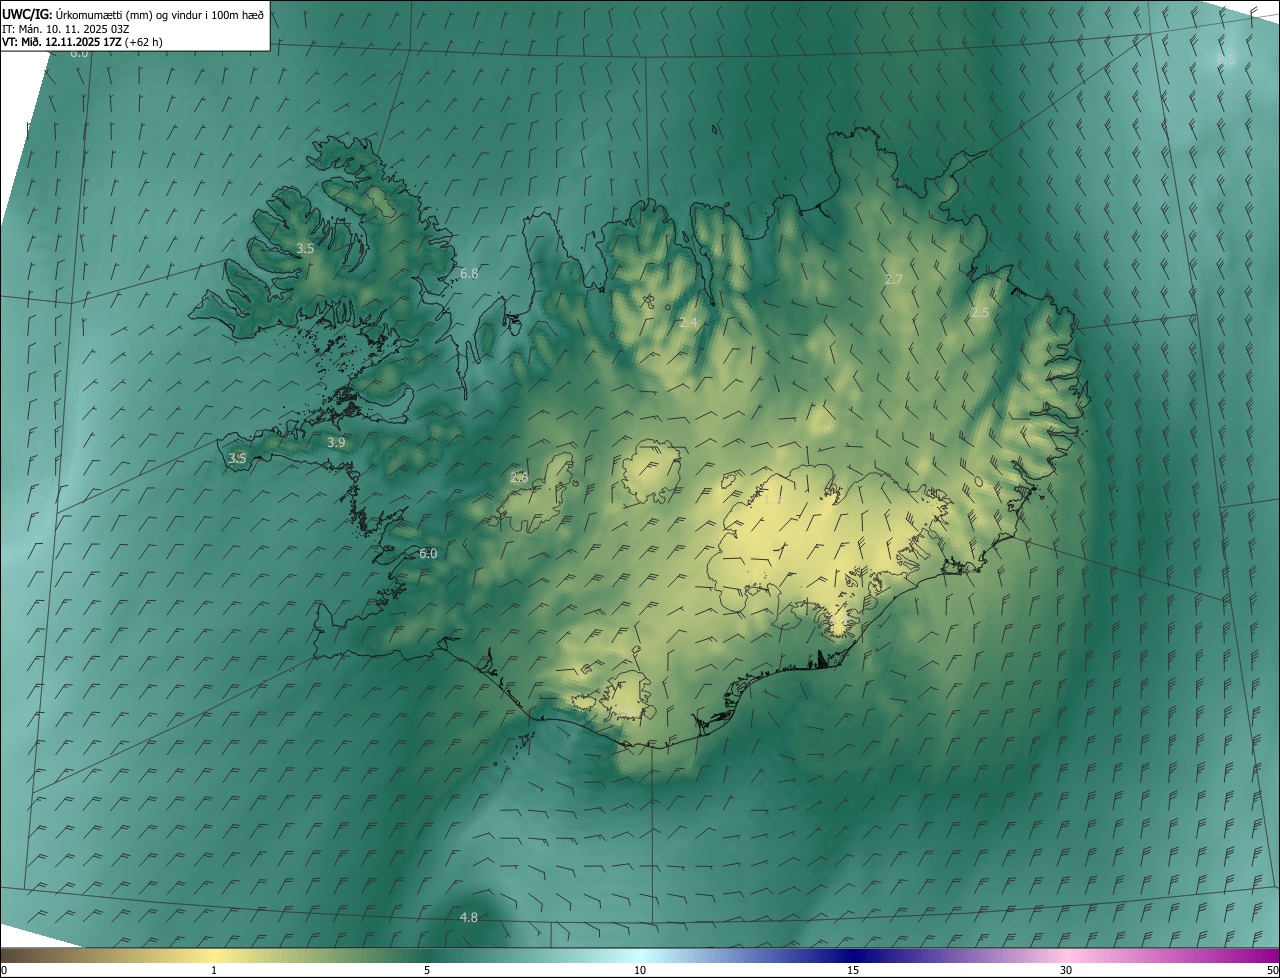The image size is (1280, 978).
Task: Click the initialization time line 'IT: Mán. 10. 11. 2025 03Z'
Action: coord(65,28)
